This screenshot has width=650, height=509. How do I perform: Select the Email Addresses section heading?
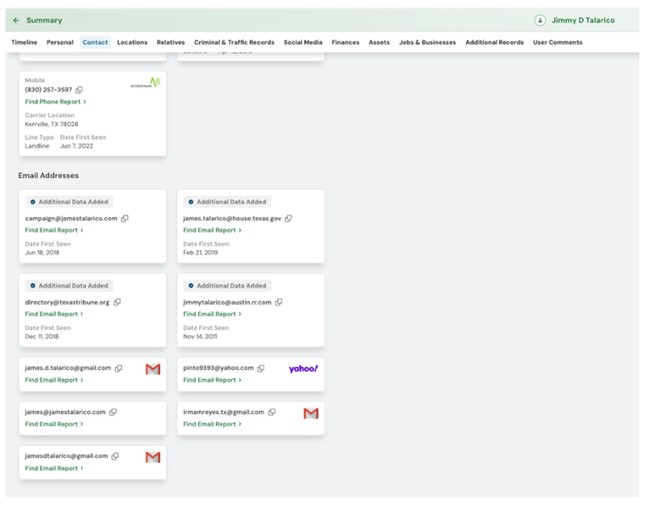(x=49, y=175)
